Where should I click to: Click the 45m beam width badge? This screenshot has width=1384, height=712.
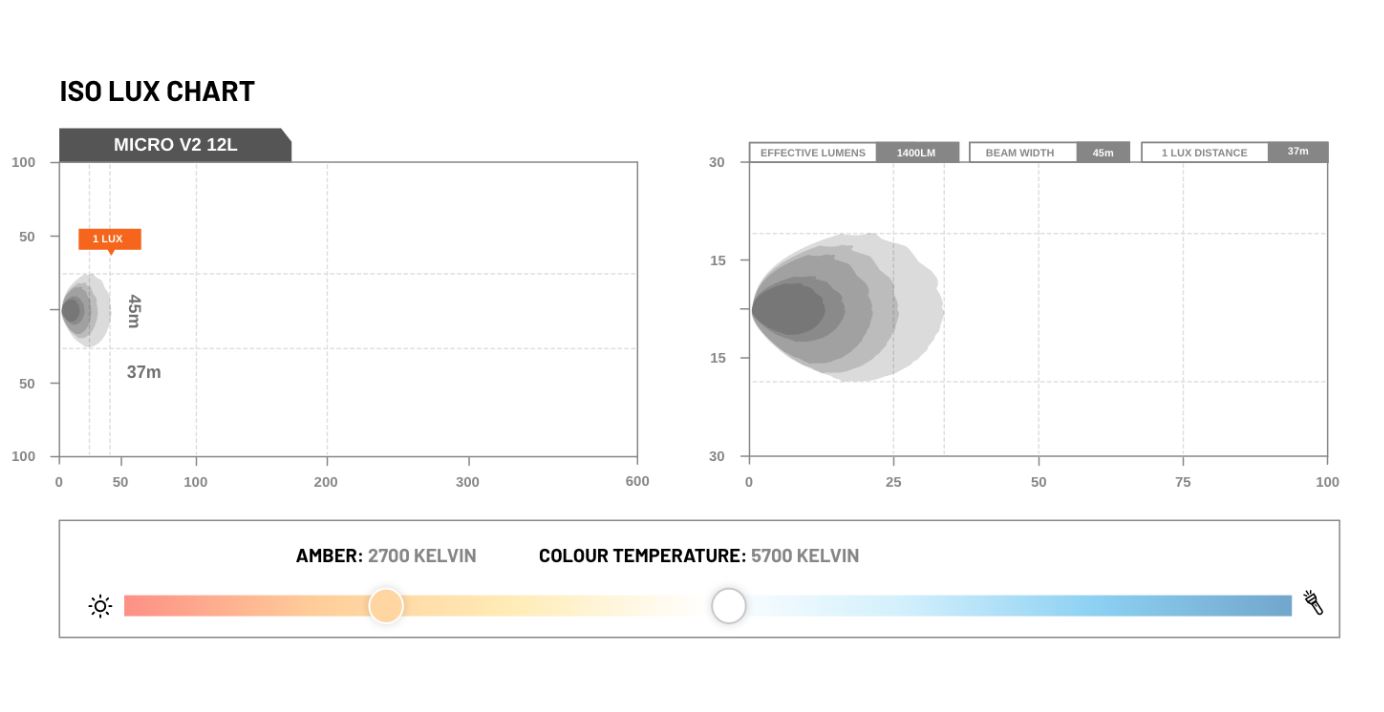click(x=1103, y=153)
